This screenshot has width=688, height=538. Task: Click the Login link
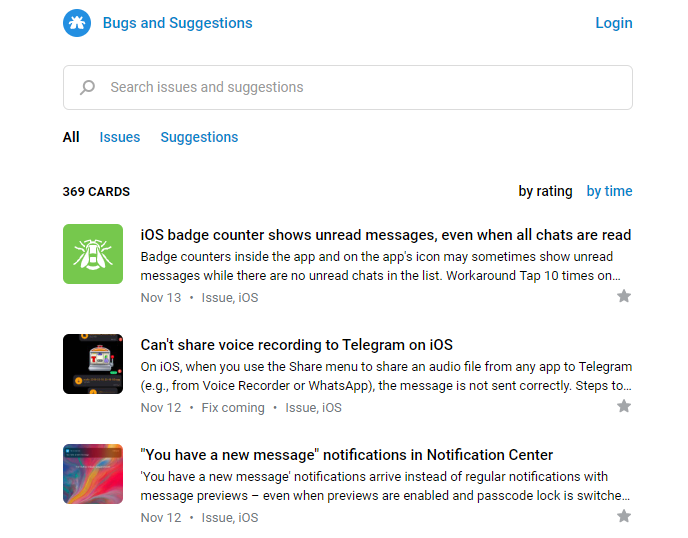(613, 23)
